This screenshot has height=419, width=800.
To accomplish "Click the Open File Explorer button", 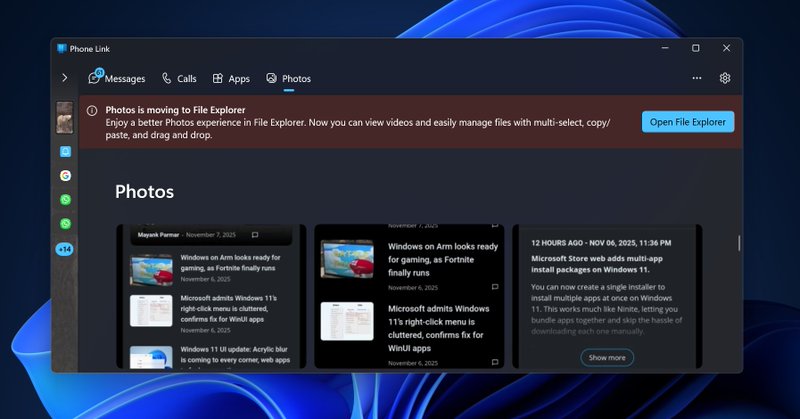I will pyautogui.click(x=688, y=122).
